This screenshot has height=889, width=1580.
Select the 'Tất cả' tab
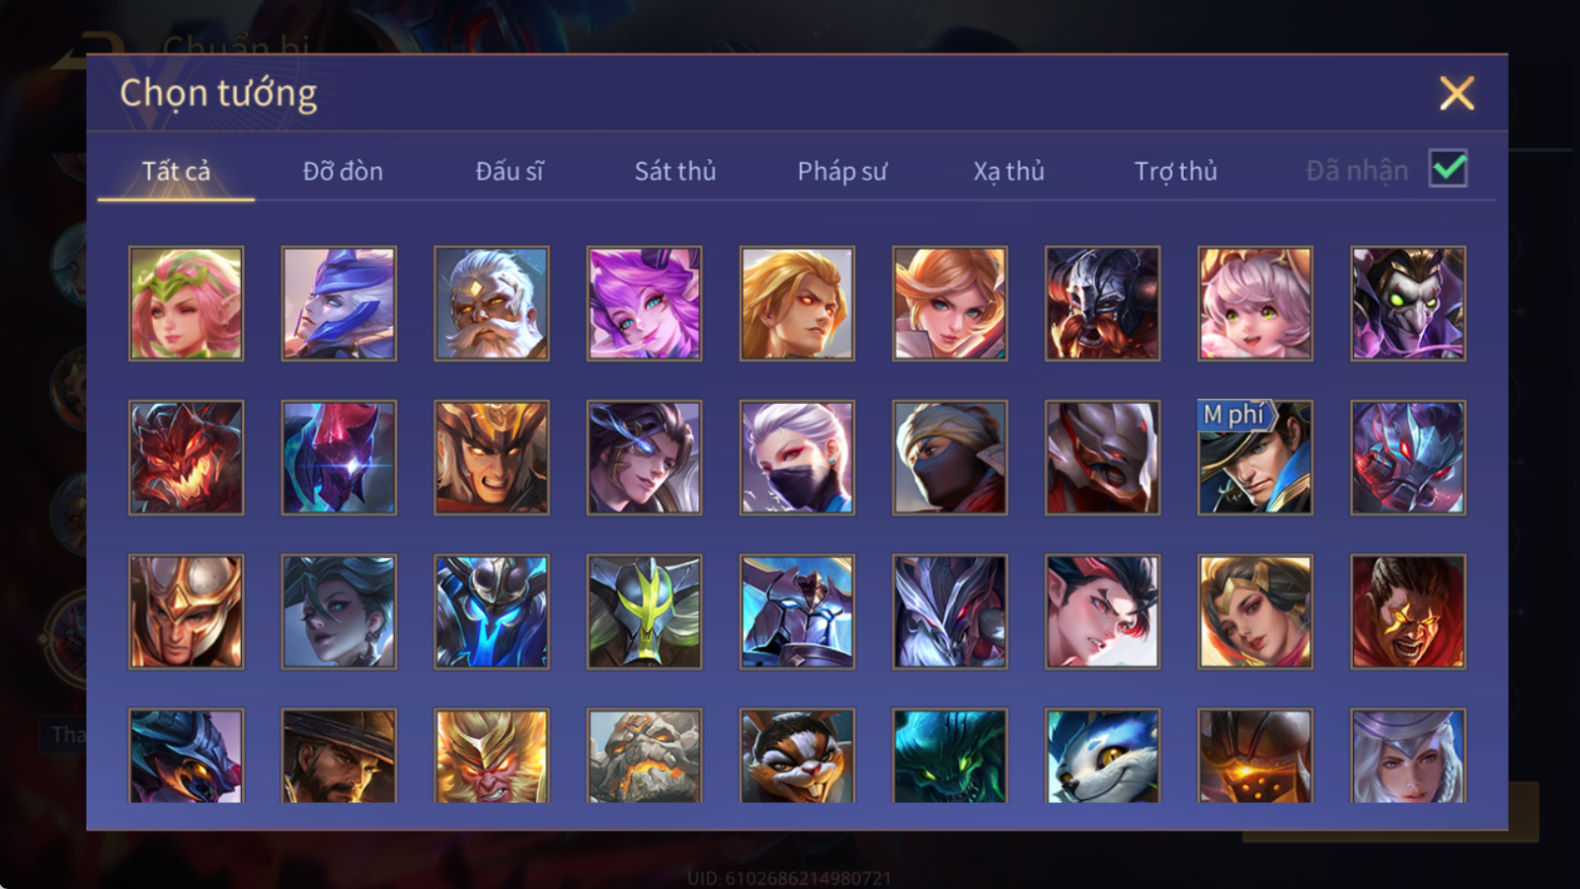click(176, 171)
